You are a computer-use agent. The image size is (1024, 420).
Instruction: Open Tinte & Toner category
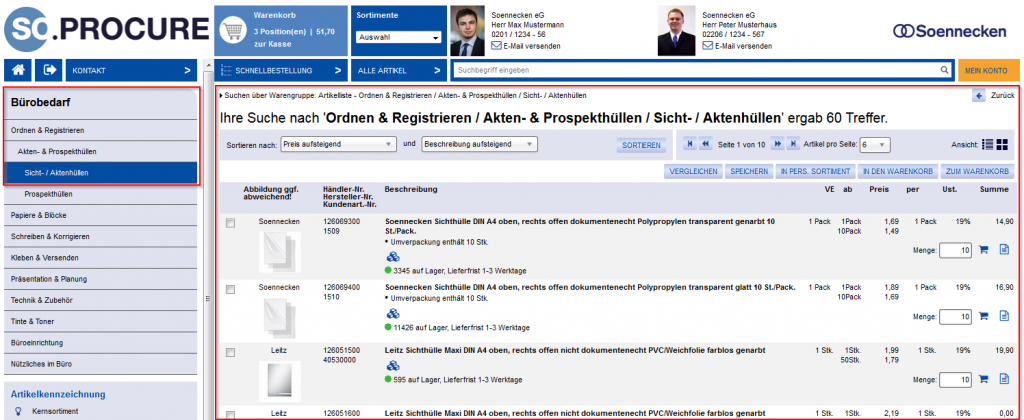tap(101, 321)
